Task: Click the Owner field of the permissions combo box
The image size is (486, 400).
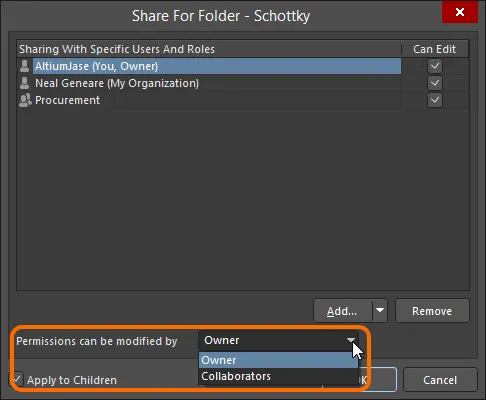Action: [272, 340]
